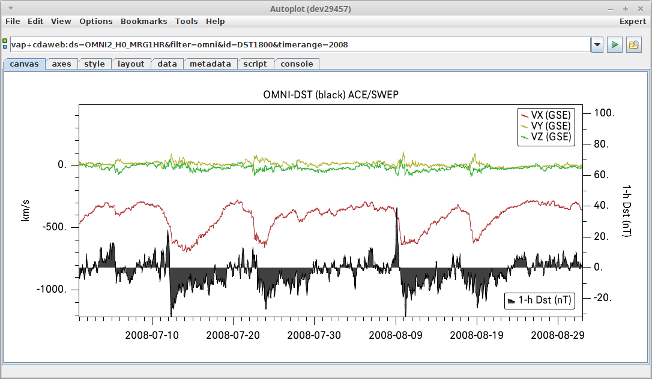Click the green play button to plot URI
The height and width of the screenshot is (379, 652).
615,45
